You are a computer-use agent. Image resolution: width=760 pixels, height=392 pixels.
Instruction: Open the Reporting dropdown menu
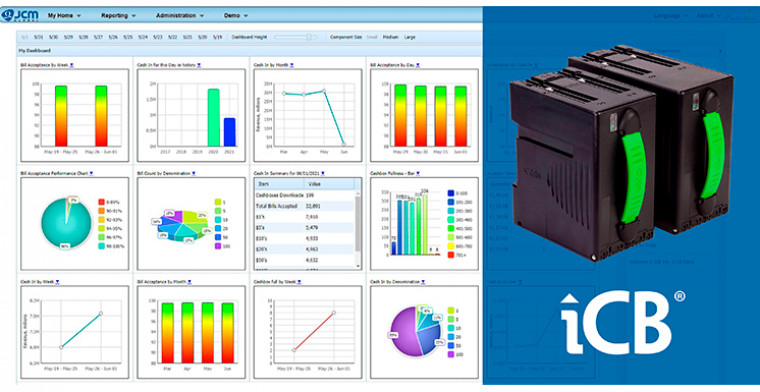(x=118, y=16)
